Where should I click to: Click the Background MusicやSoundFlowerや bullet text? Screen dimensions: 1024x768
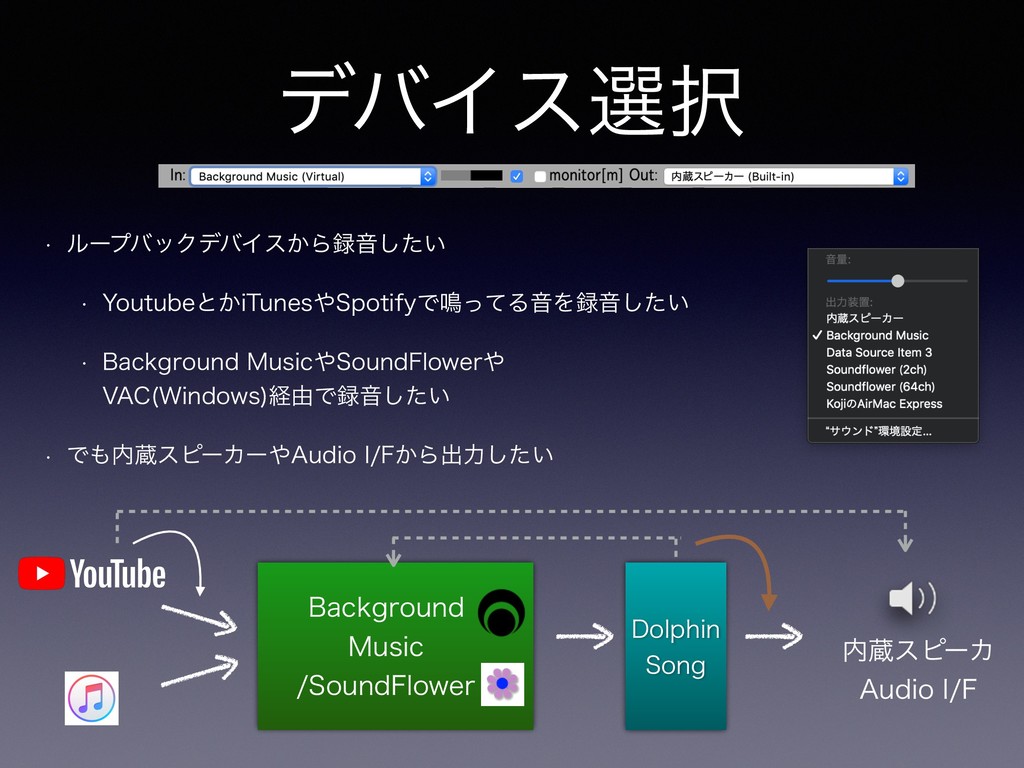click(303, 379)
